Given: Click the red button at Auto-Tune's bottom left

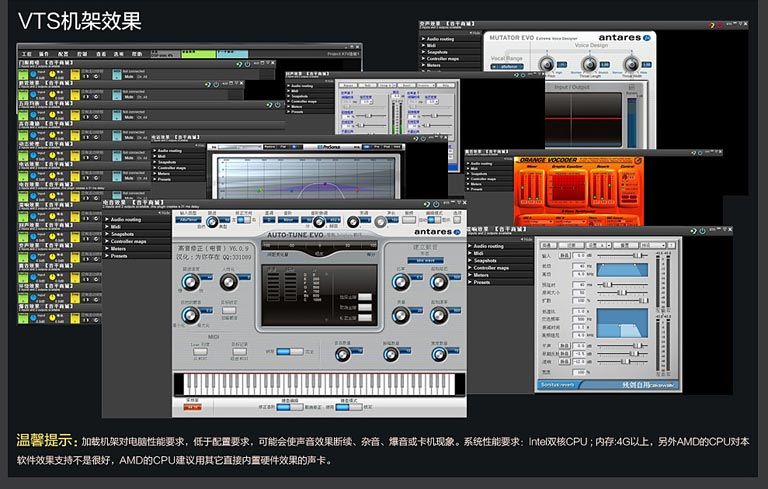Looking at the screenshot, I should point(192,407).
